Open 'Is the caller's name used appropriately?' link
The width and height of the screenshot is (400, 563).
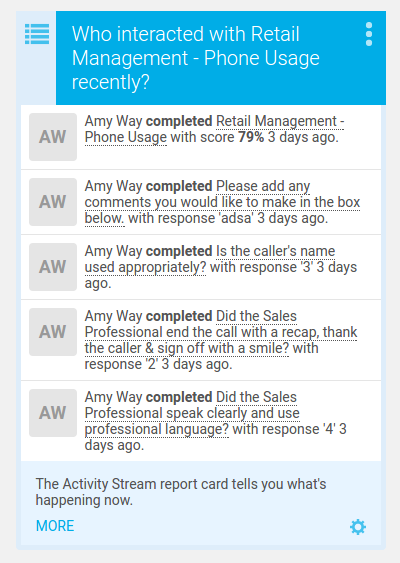click(x=210, y=259)
